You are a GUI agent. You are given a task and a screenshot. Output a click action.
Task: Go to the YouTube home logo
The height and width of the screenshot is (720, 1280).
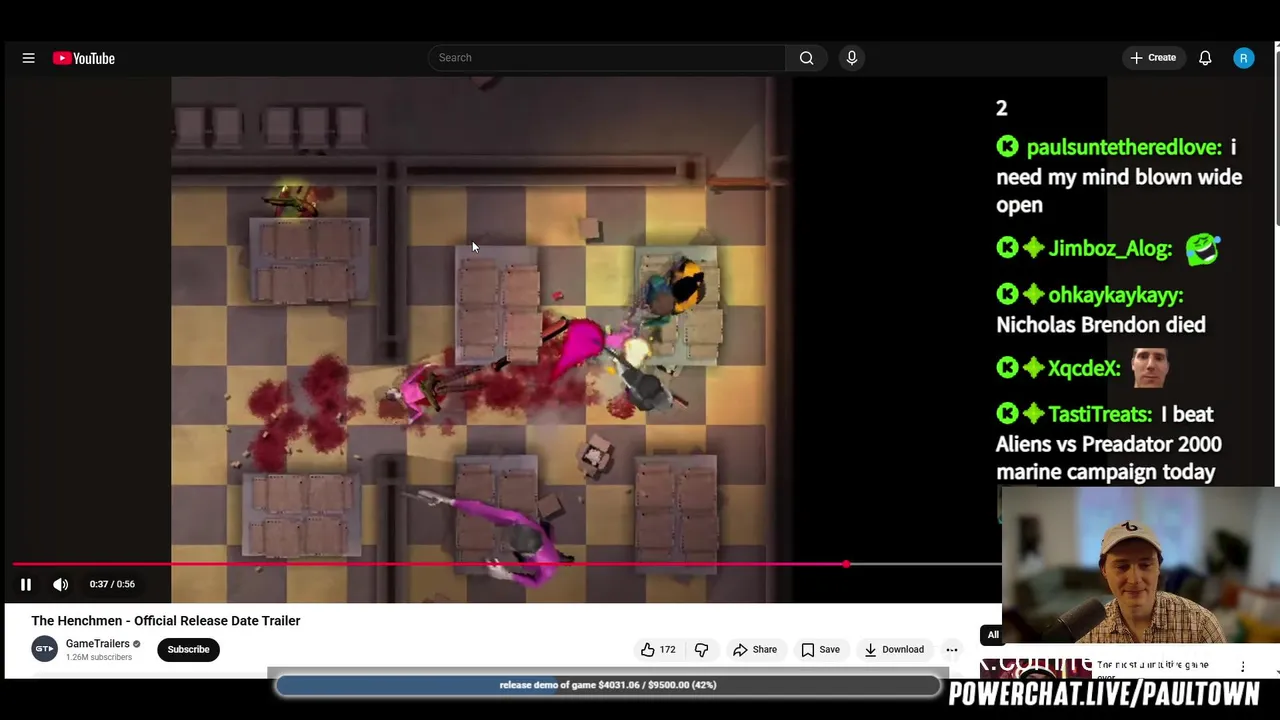(84, 58)
